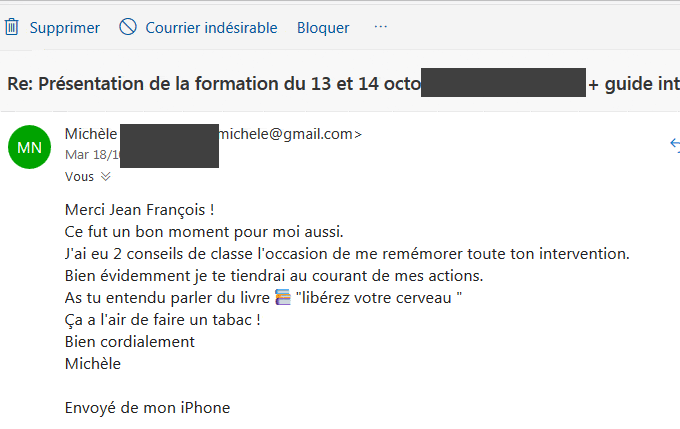Click the reply arrow icon
This screenshot has height=429, width=680.
tap(675, 144)
